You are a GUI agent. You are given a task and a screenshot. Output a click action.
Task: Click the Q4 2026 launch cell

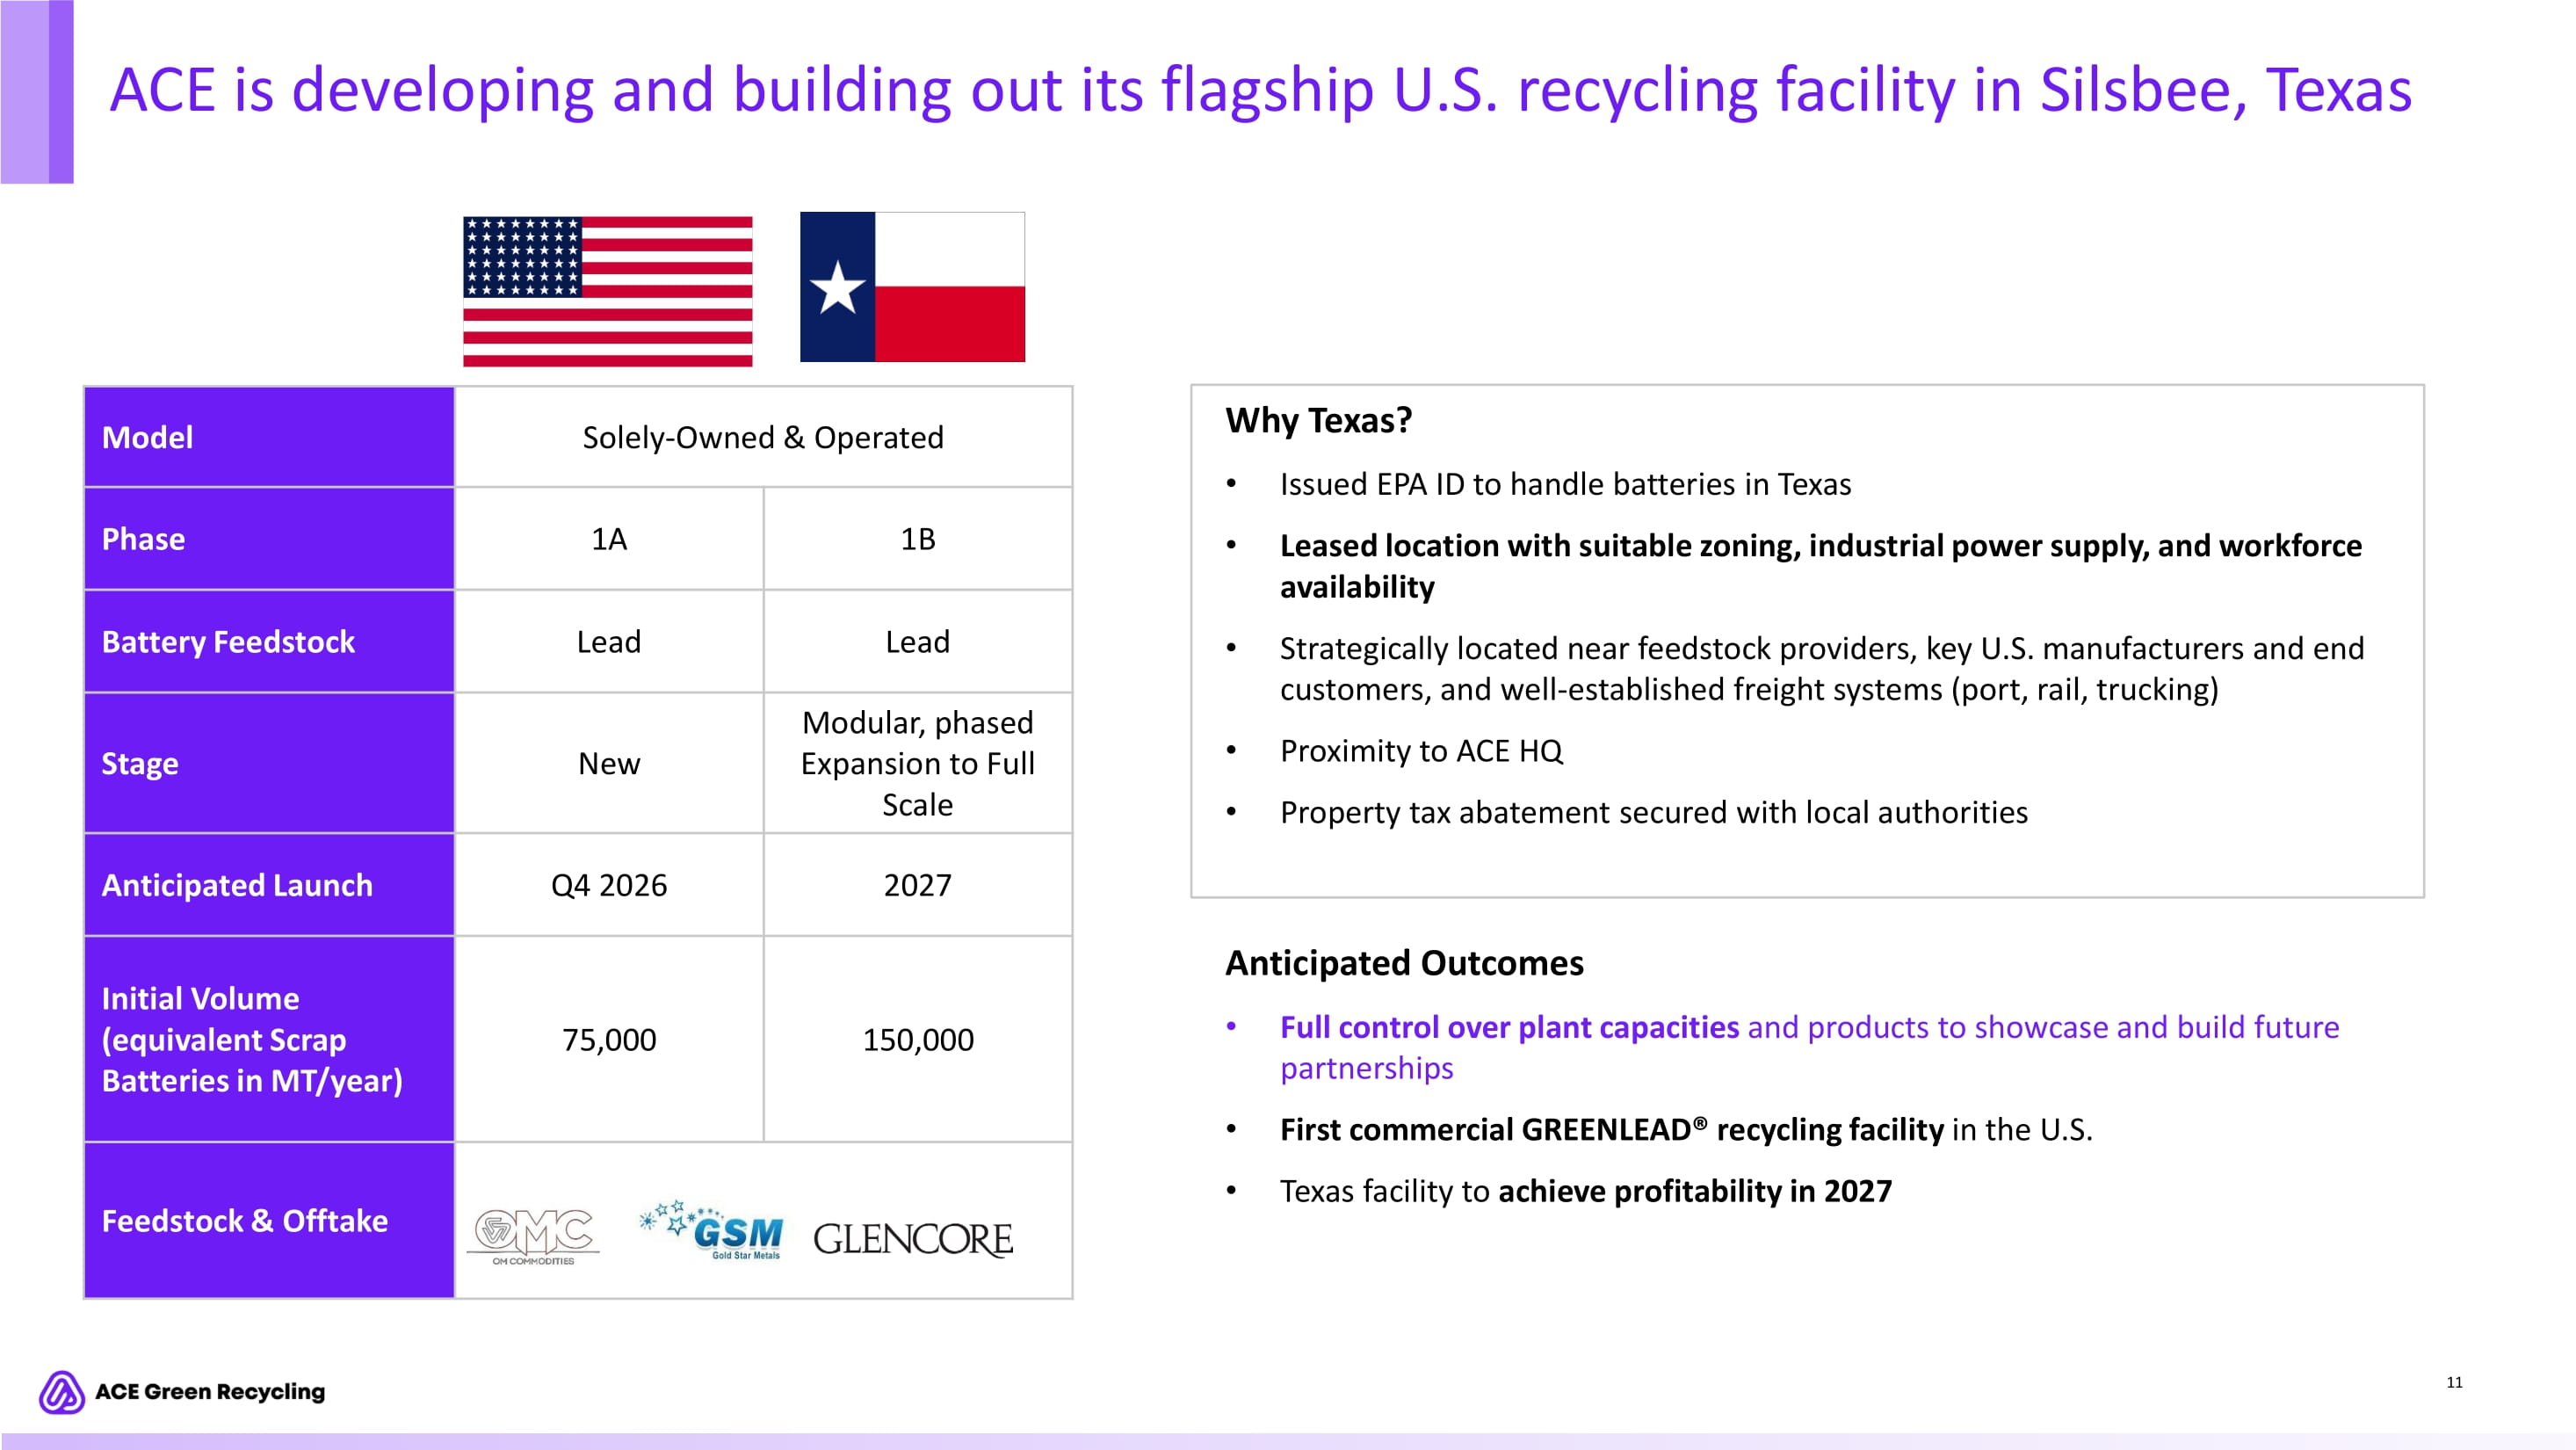[x=609, y=885]
